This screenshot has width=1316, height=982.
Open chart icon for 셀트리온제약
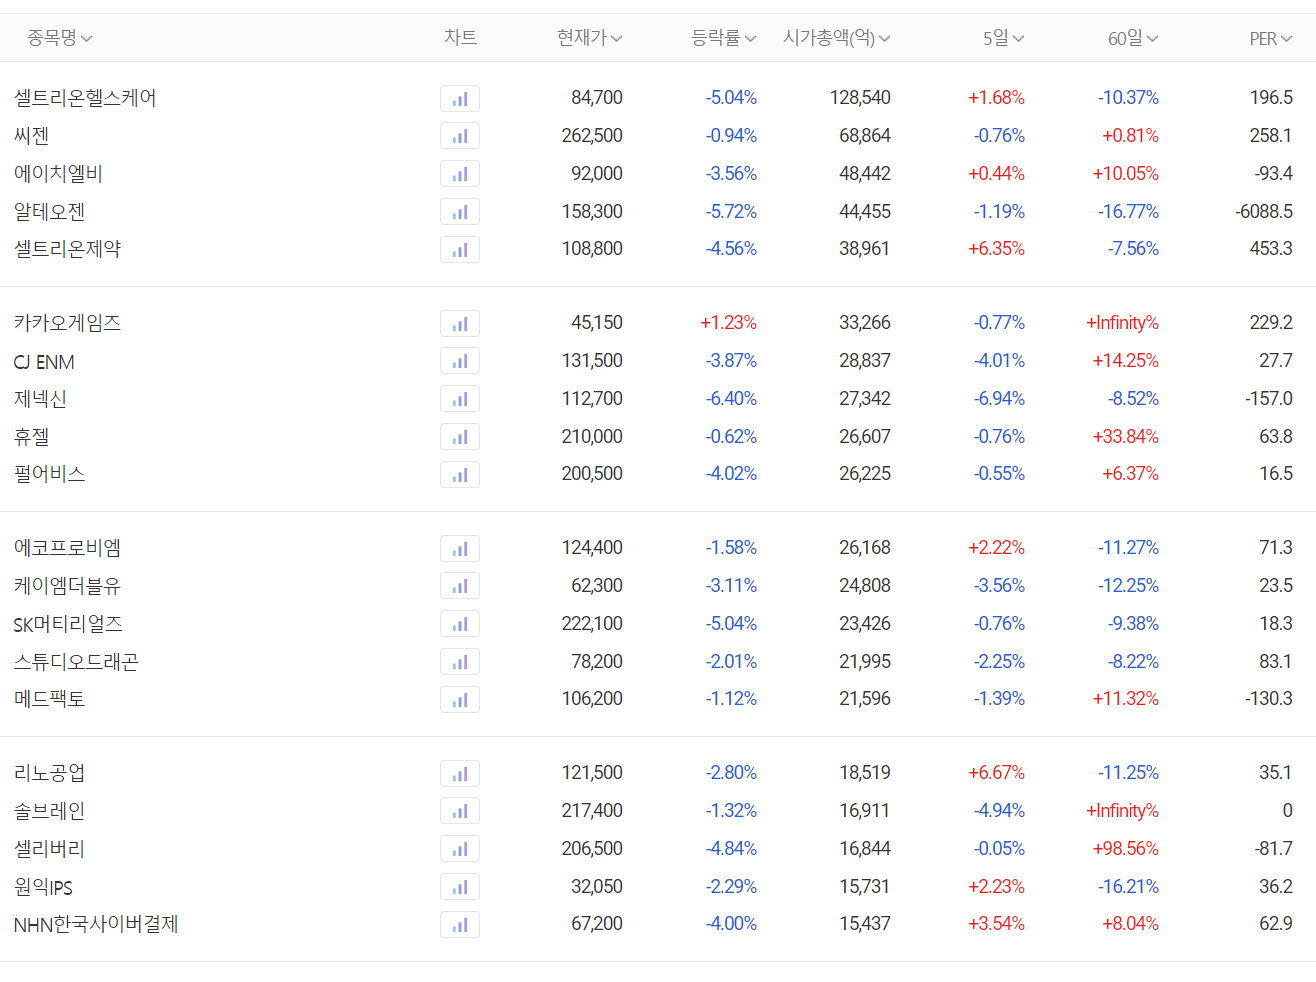tap(460, 249)
